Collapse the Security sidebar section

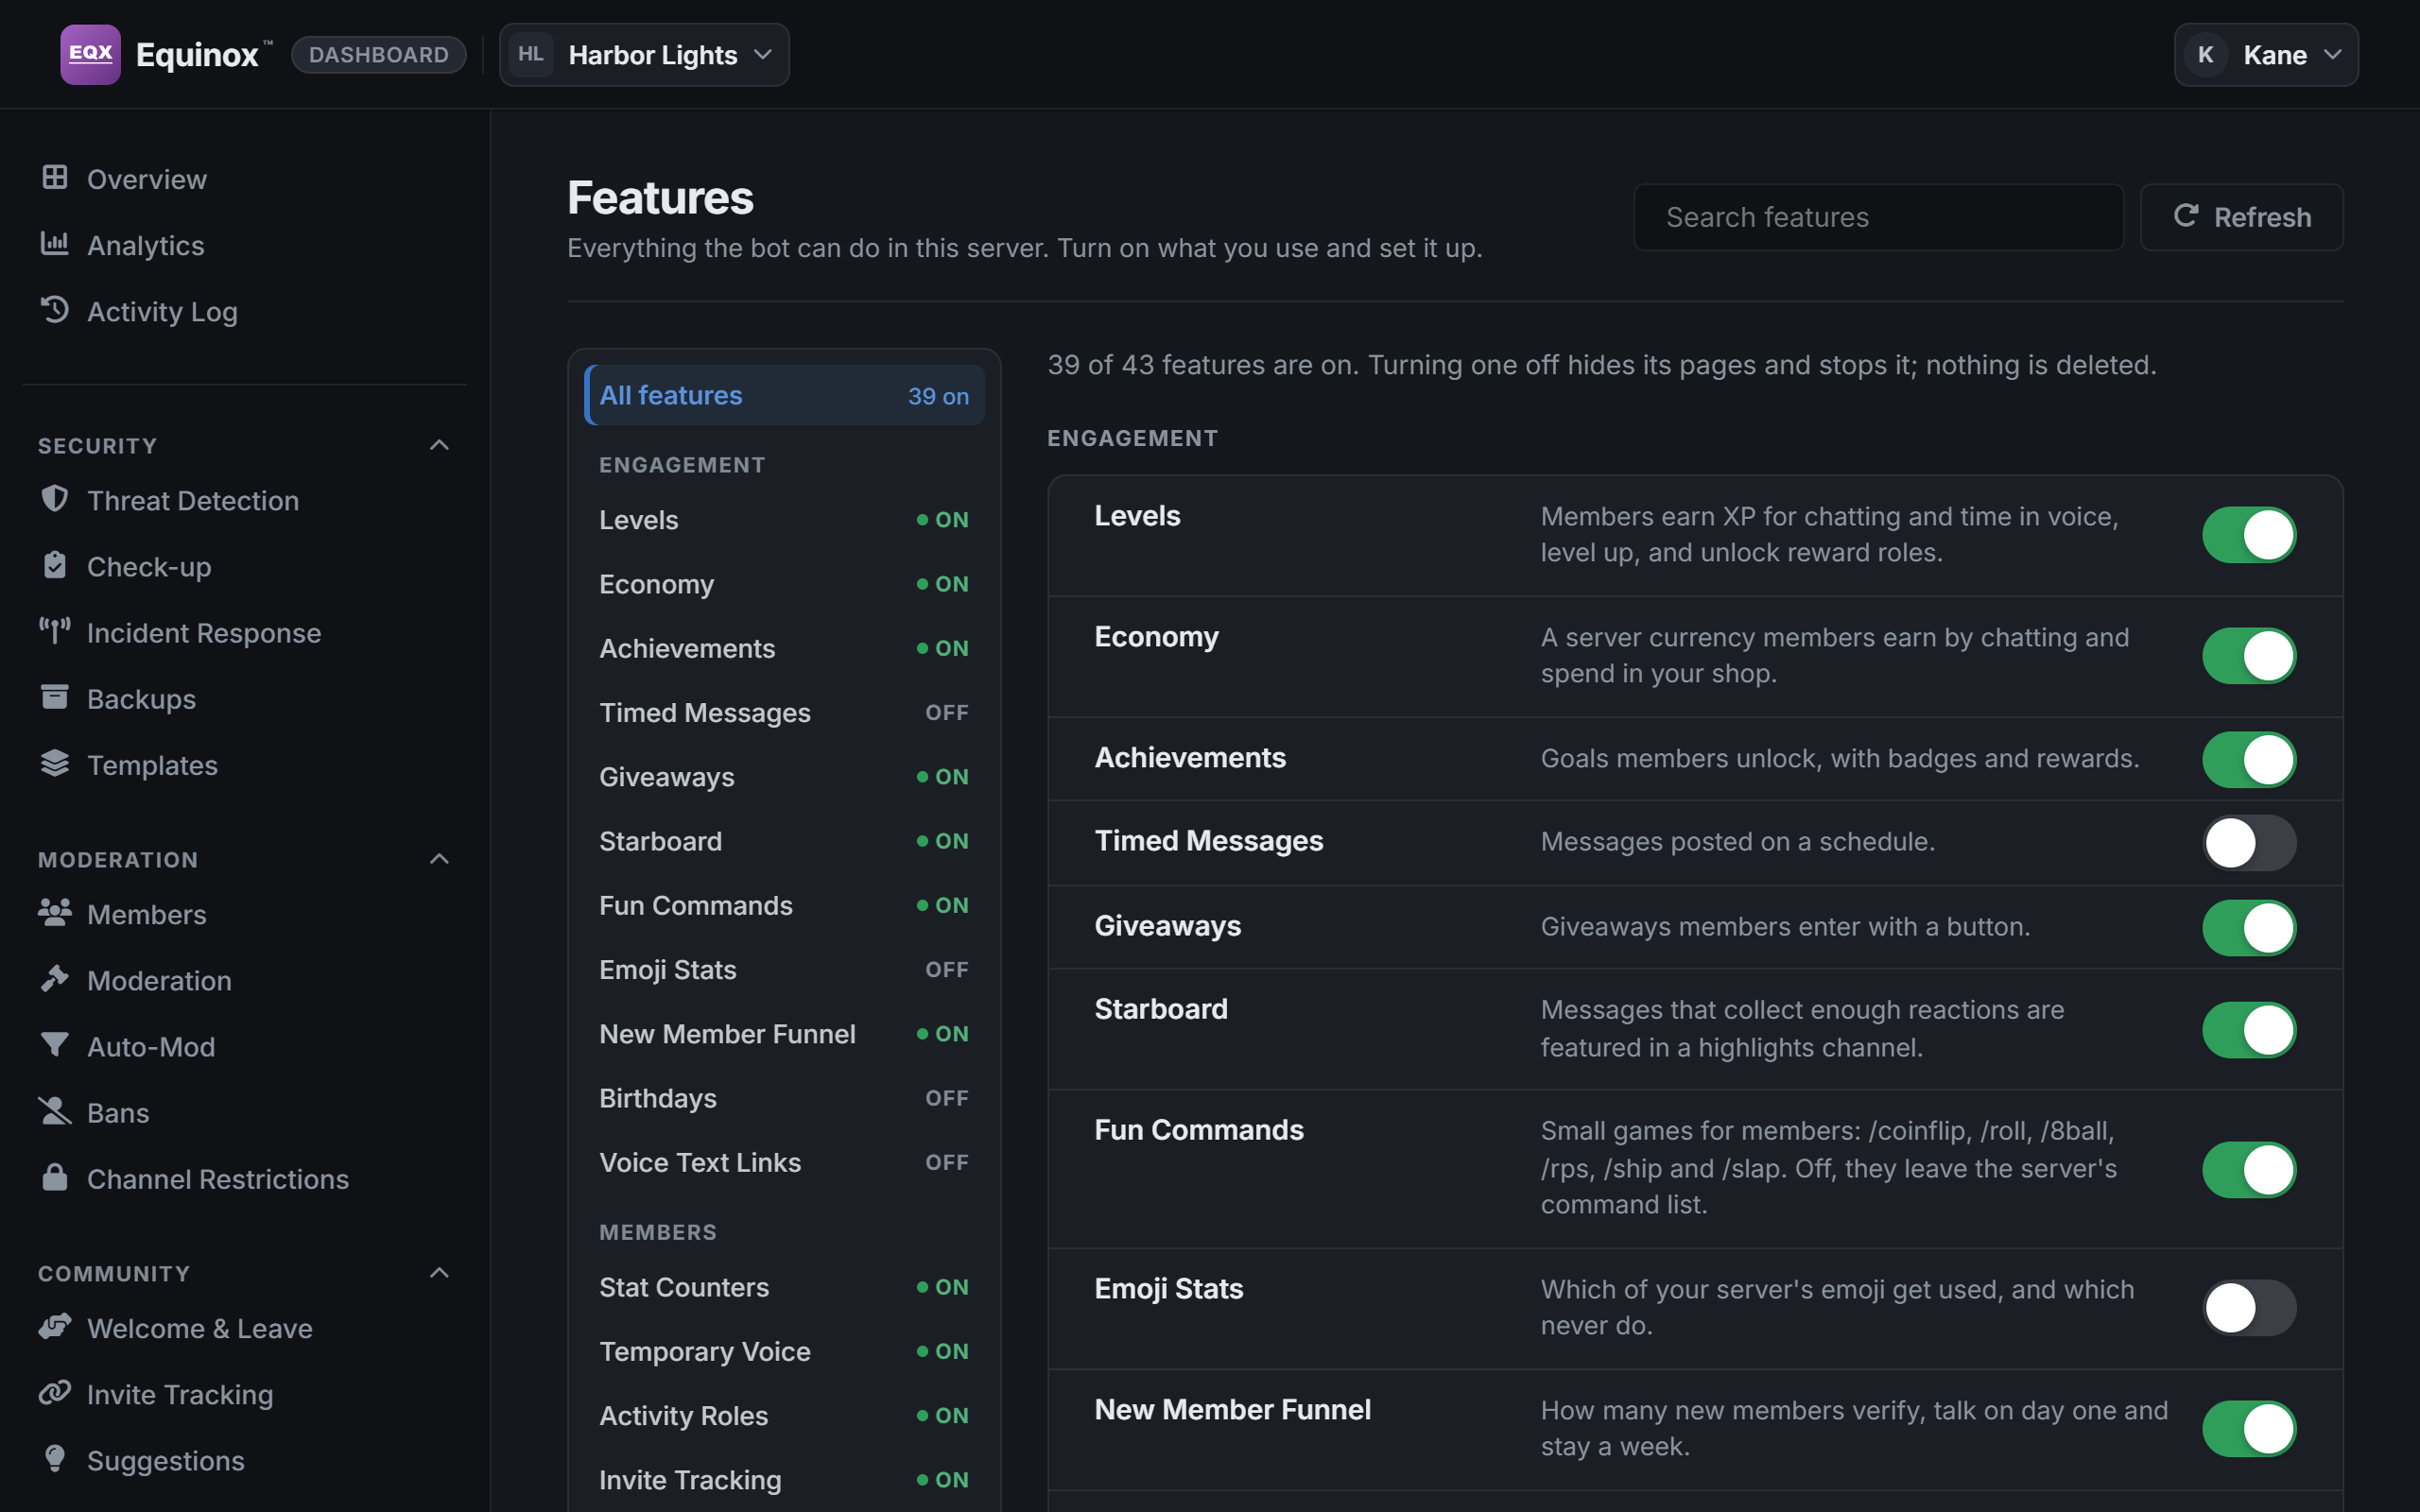point(439,445)
